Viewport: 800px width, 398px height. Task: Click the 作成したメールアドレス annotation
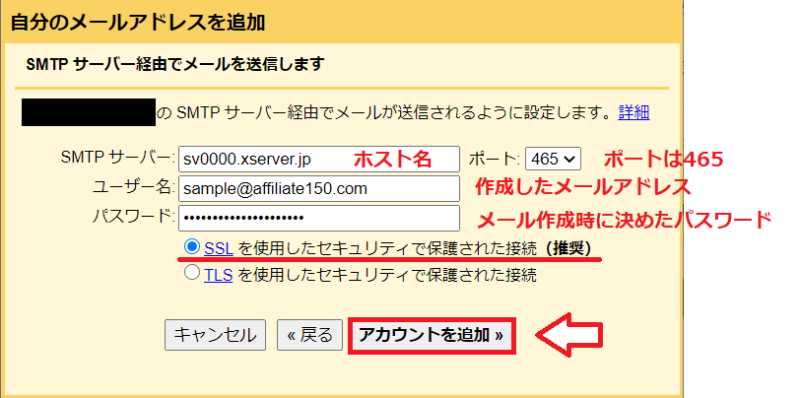583,188
